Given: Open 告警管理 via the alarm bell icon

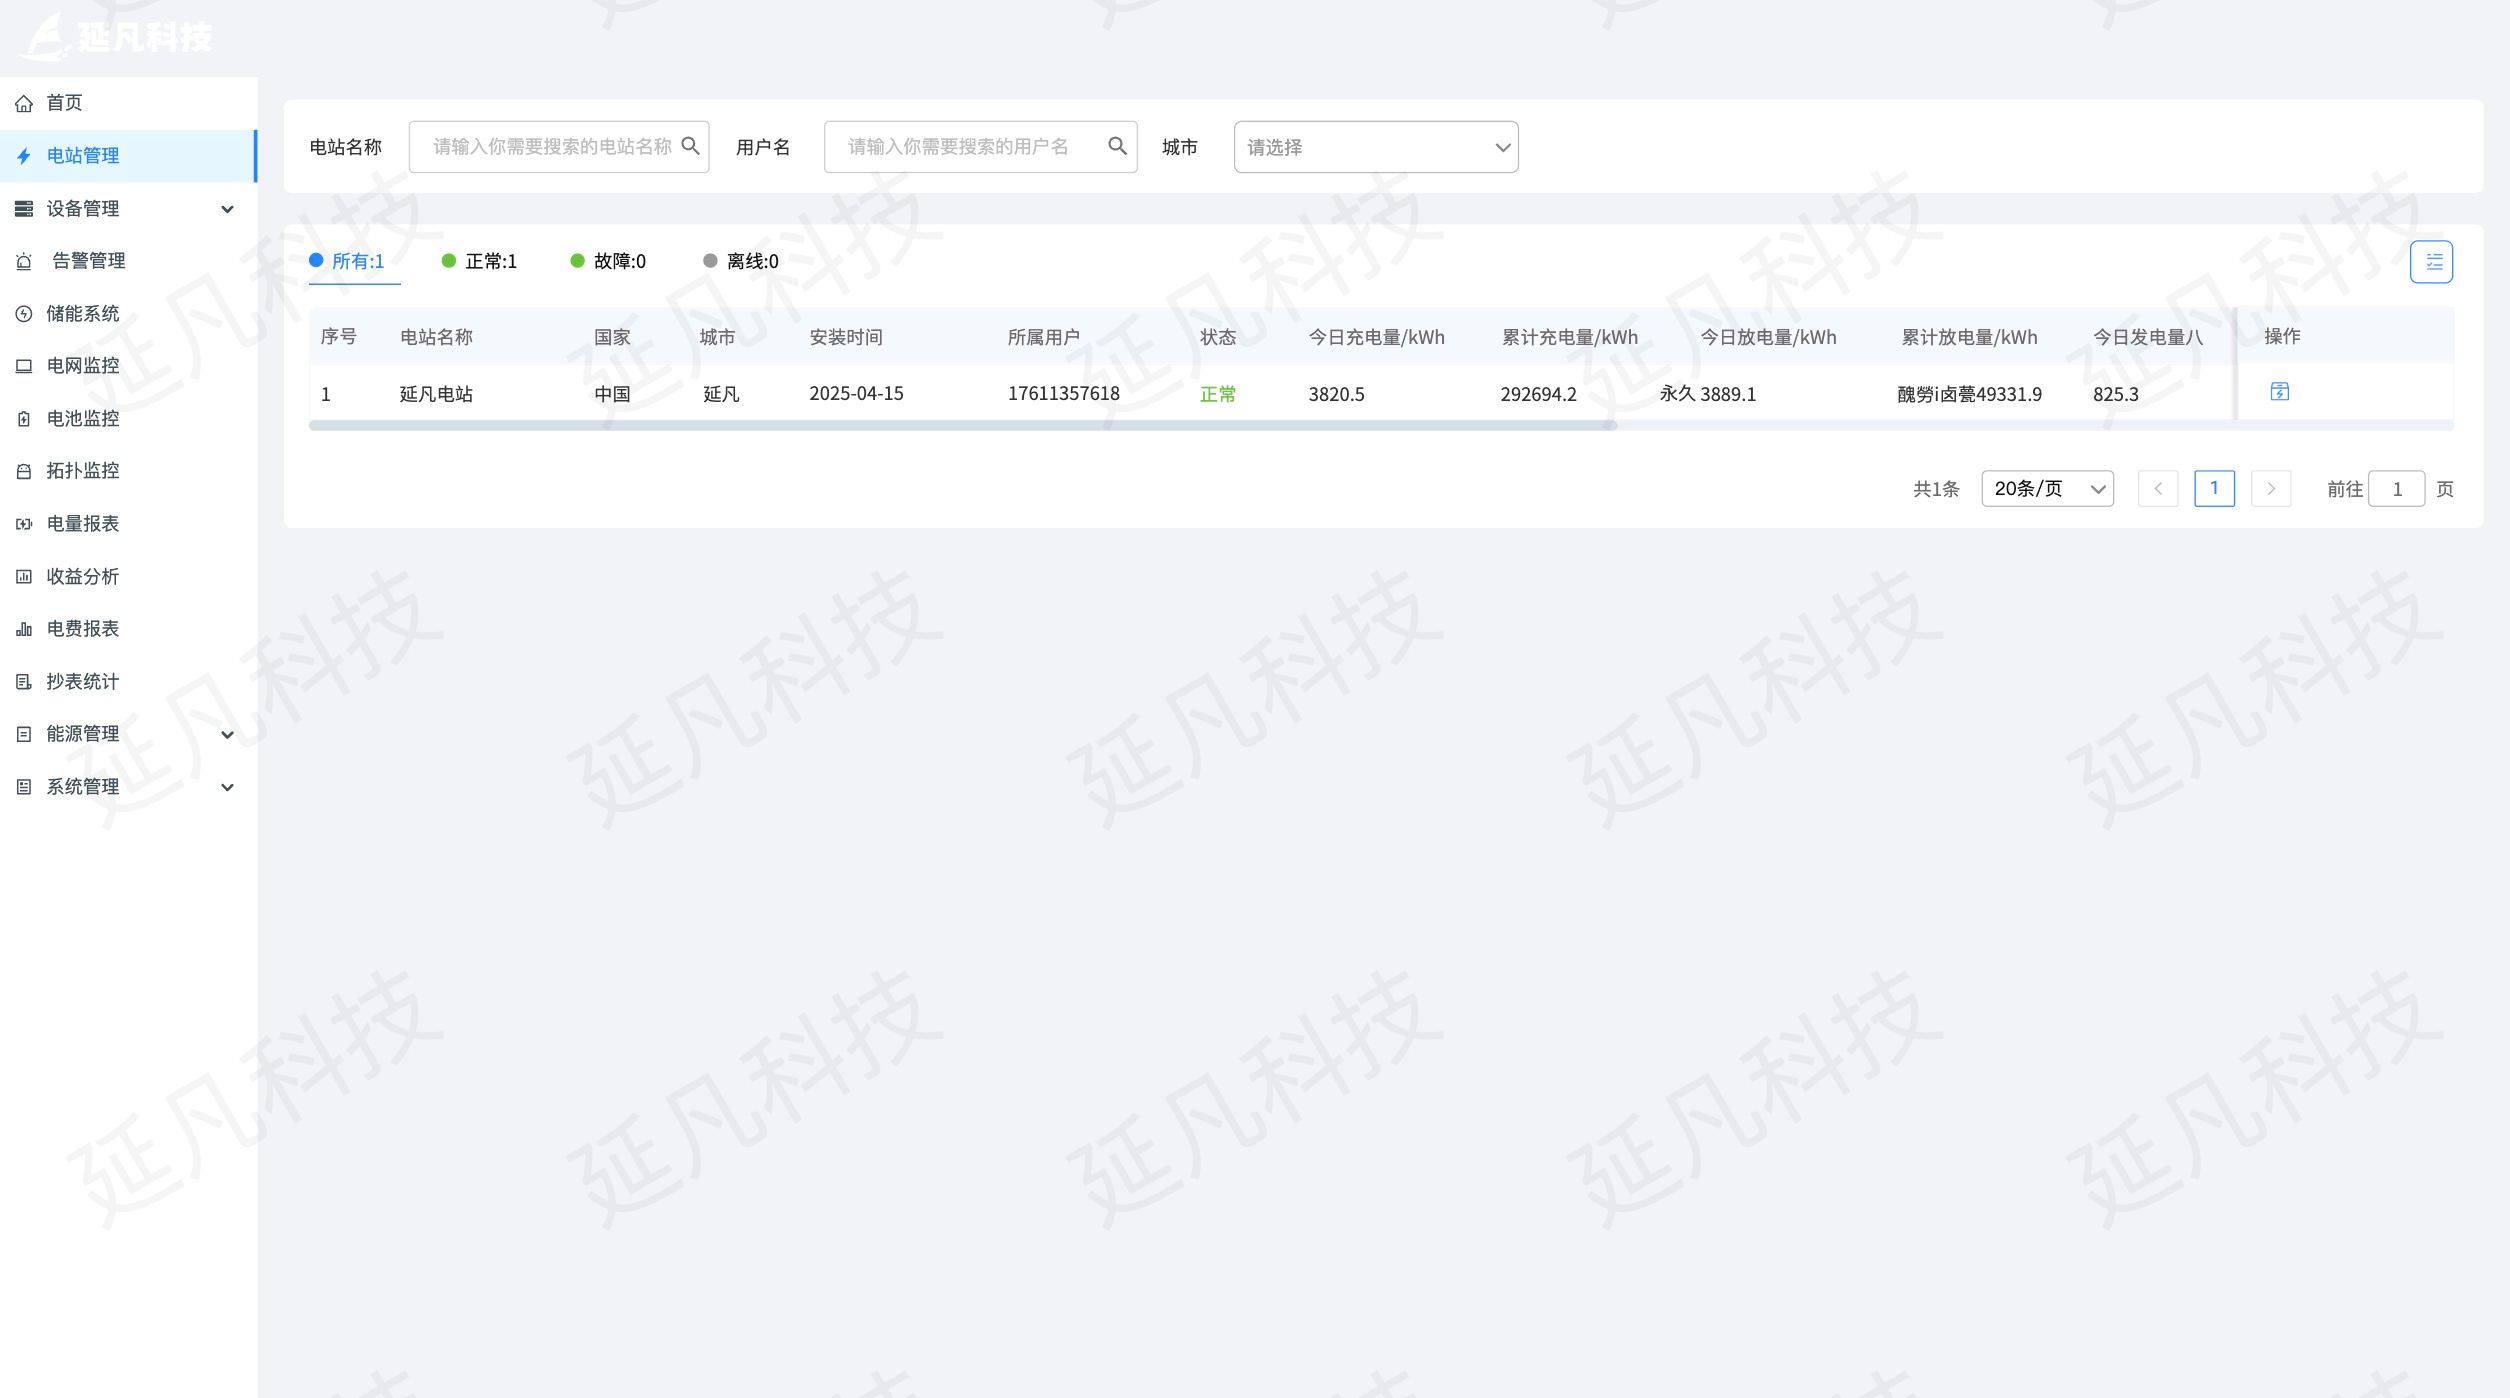Looking at the screenshot, I should point(24,261).
